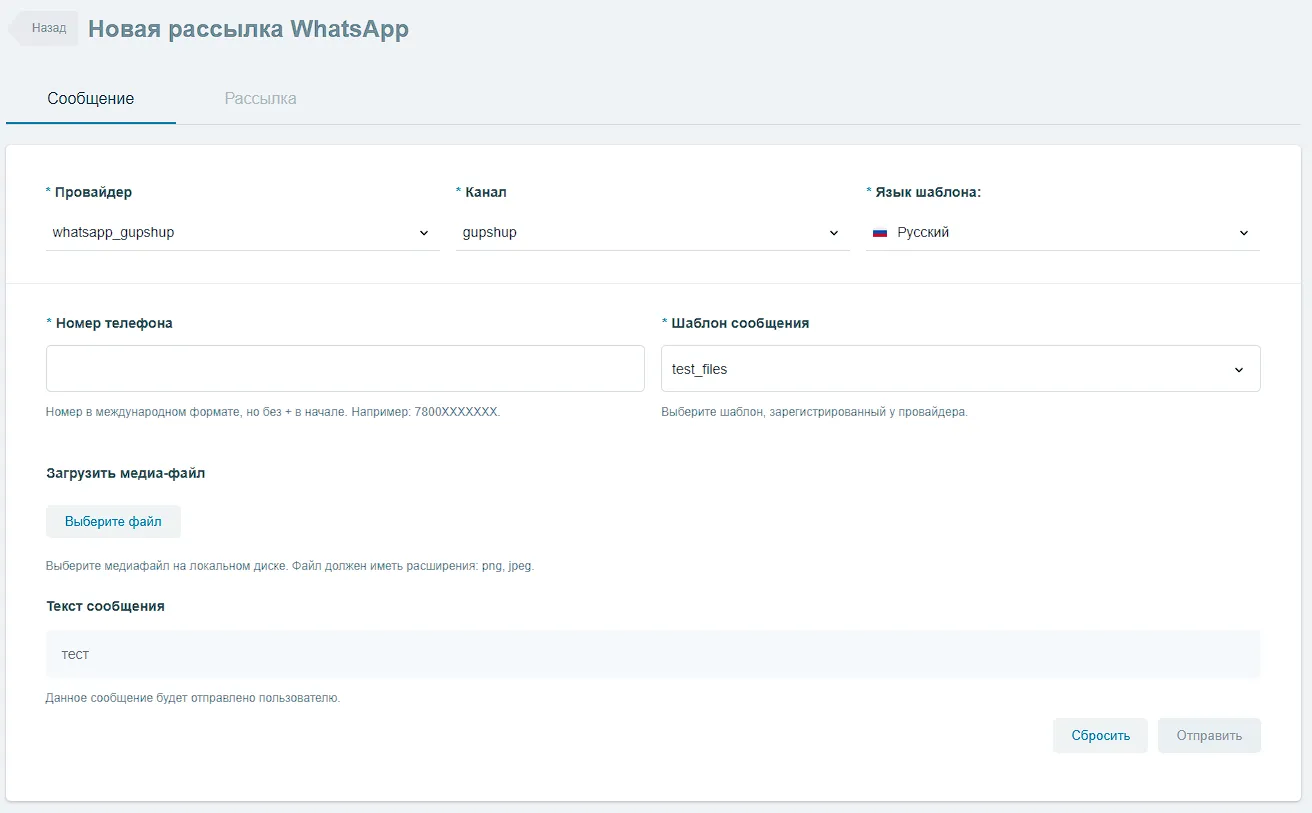The width and height of the screenshot is (1312, 813).
Task: Click the Загрузить медиа-файл section label
Action: pos(125,473)
